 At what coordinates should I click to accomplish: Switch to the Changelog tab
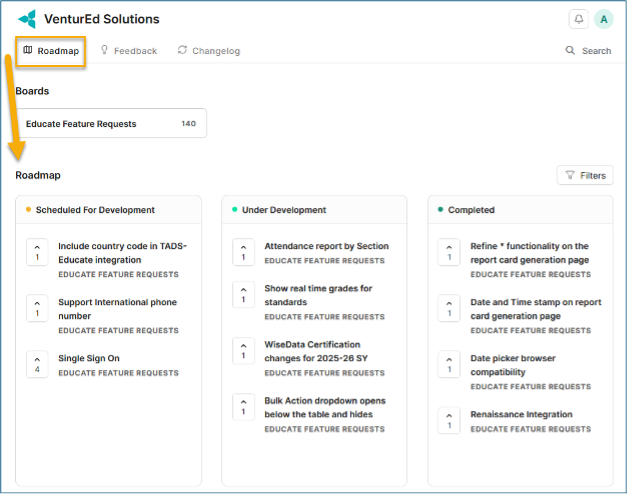tap(209, 51)
